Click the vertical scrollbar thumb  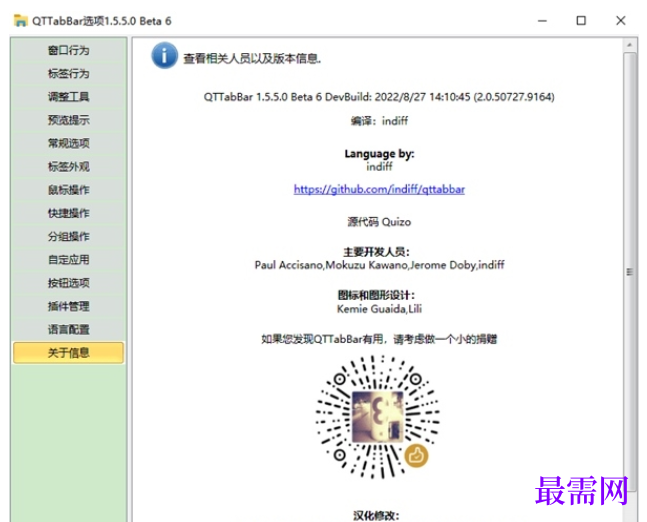(x=629, y=272)
